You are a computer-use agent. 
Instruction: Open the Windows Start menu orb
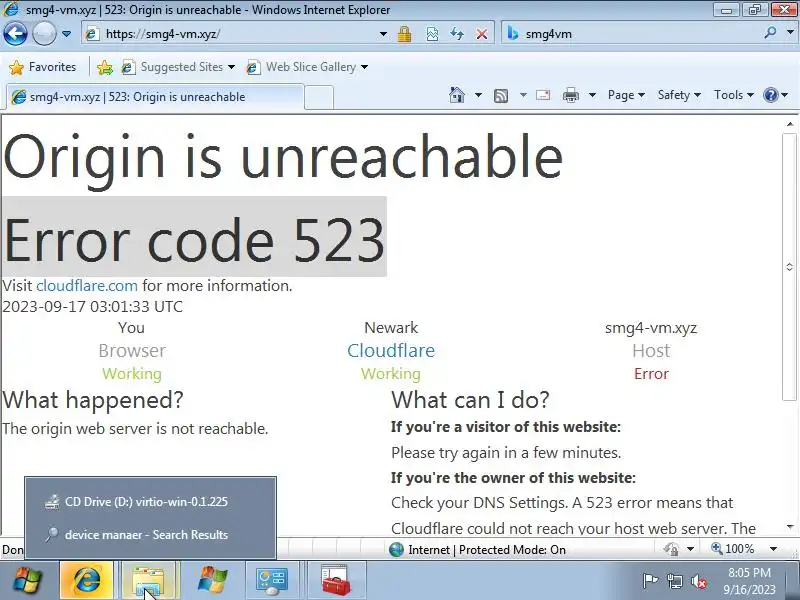click(28, 580)
